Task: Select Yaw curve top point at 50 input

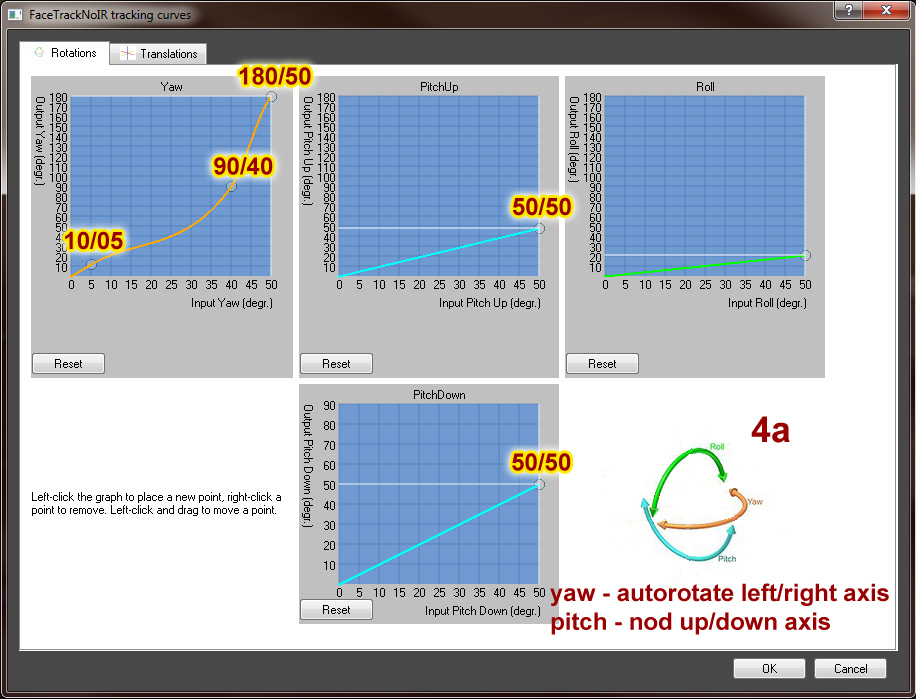Action: [x=271, y=97]
